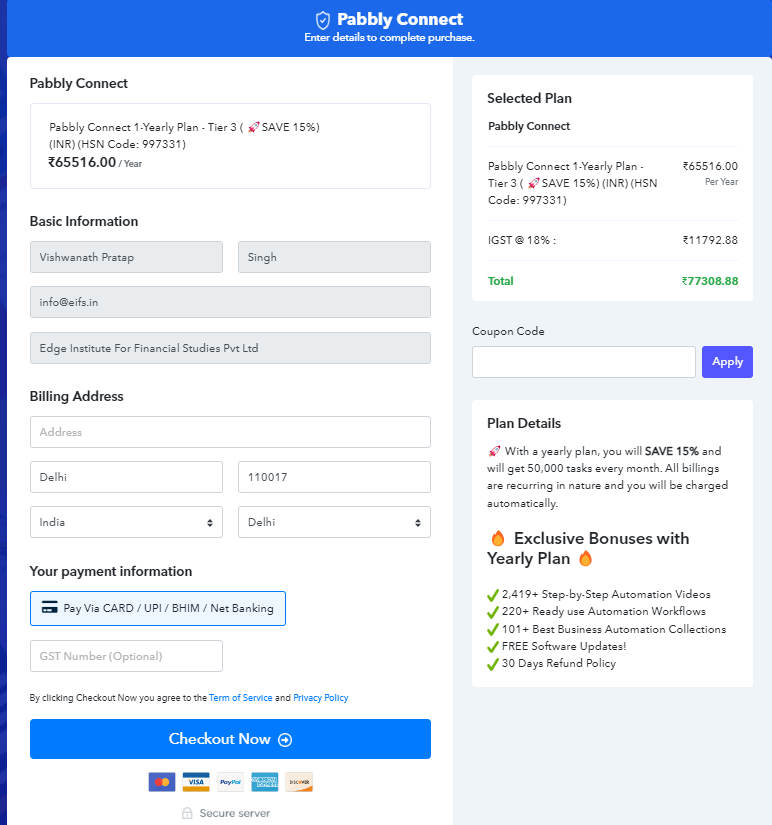This screenshot has width=772, height=825.
Task: Click the green checkmark beside Automation Videos
Action: tap(493, 595)
